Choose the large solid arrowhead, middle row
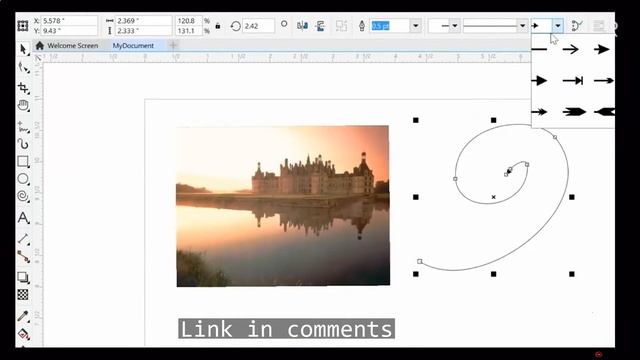 540,80
